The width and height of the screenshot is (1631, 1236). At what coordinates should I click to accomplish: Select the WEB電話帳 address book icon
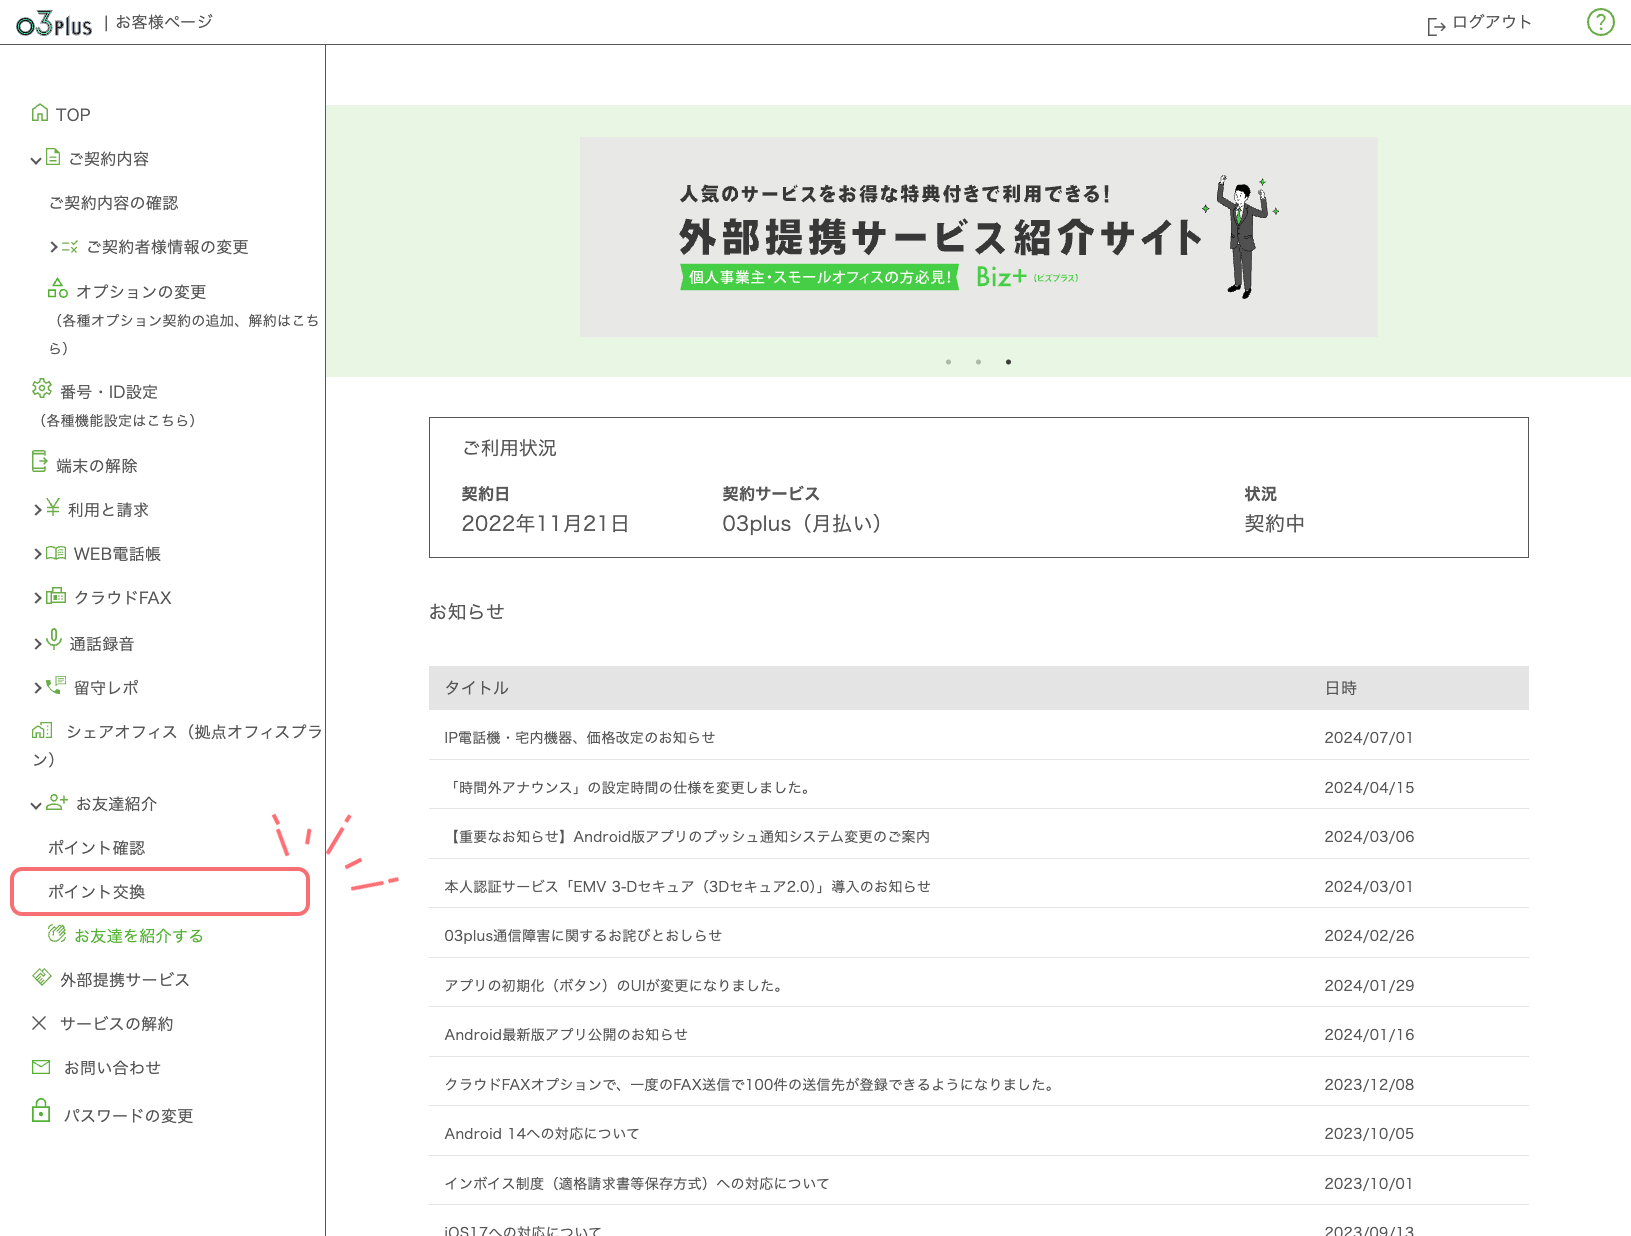click(x=57, y=553)
